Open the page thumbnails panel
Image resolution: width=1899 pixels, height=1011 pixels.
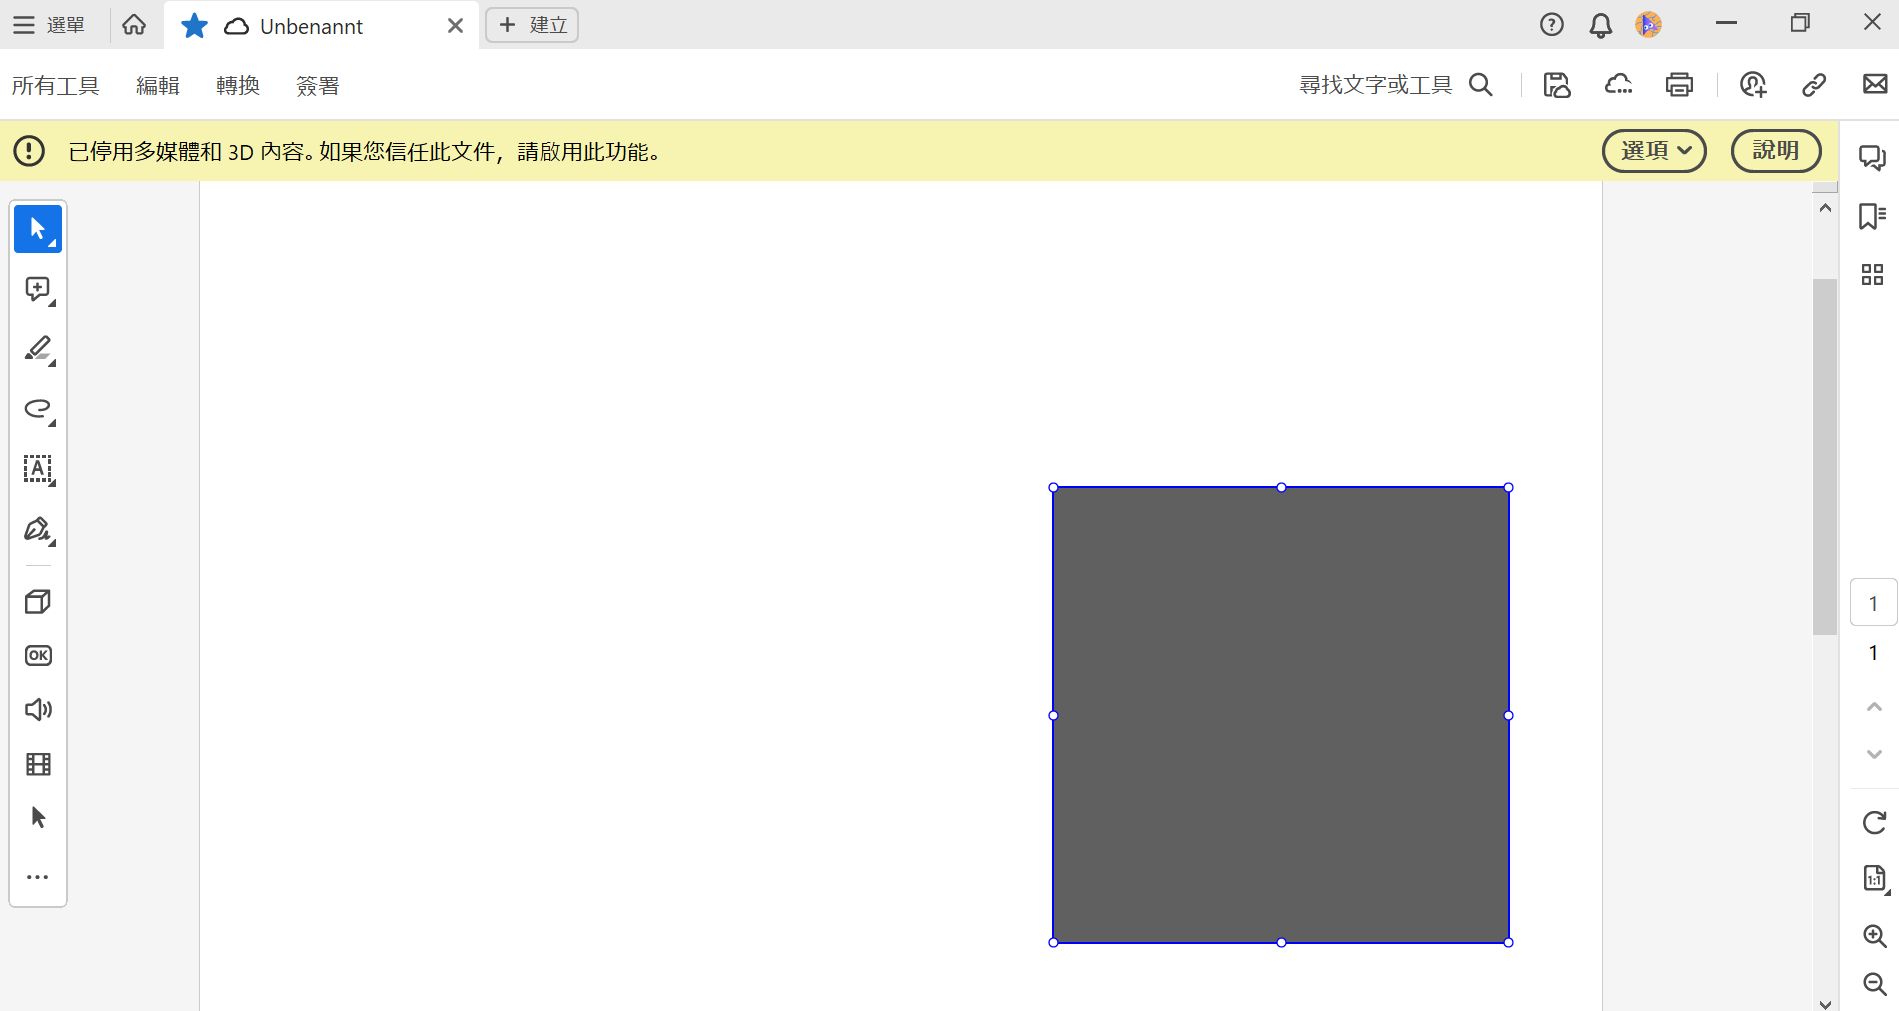point(1872,275)
